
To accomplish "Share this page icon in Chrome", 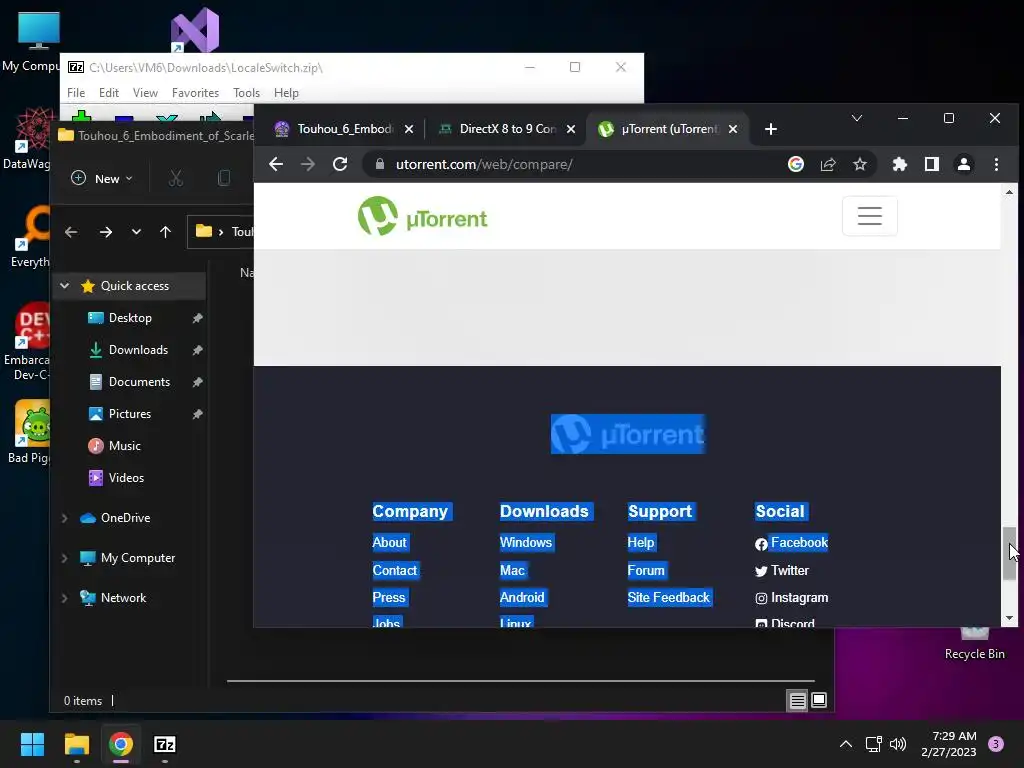I will (828, 164).
